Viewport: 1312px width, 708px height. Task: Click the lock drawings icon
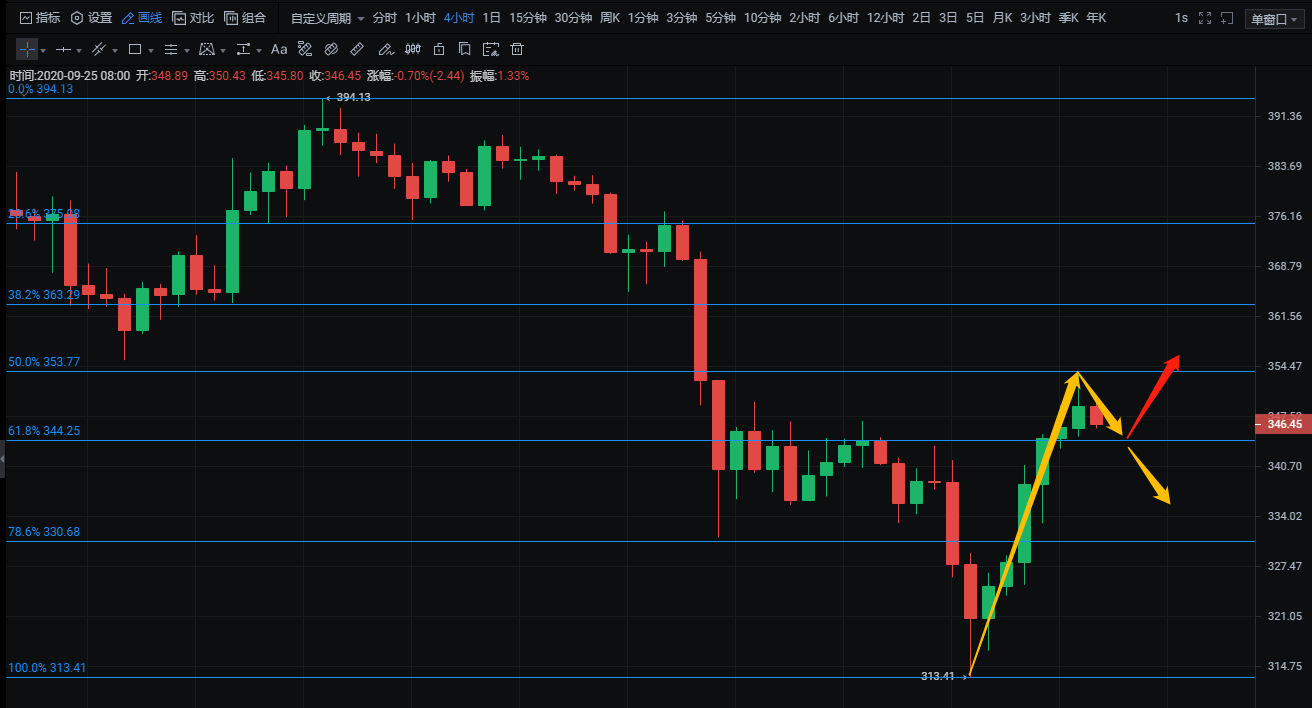point(438,49)
